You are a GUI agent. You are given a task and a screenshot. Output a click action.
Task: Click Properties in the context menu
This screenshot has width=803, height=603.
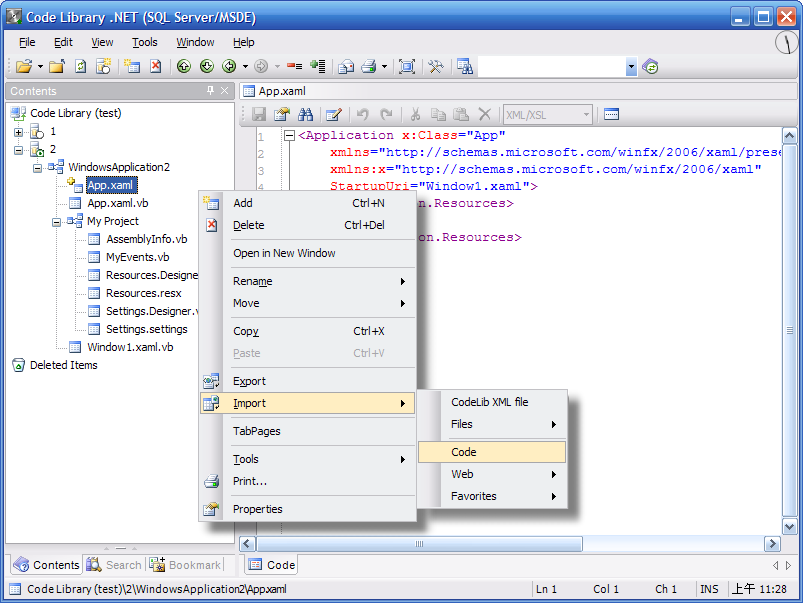[x=308, y=509]
